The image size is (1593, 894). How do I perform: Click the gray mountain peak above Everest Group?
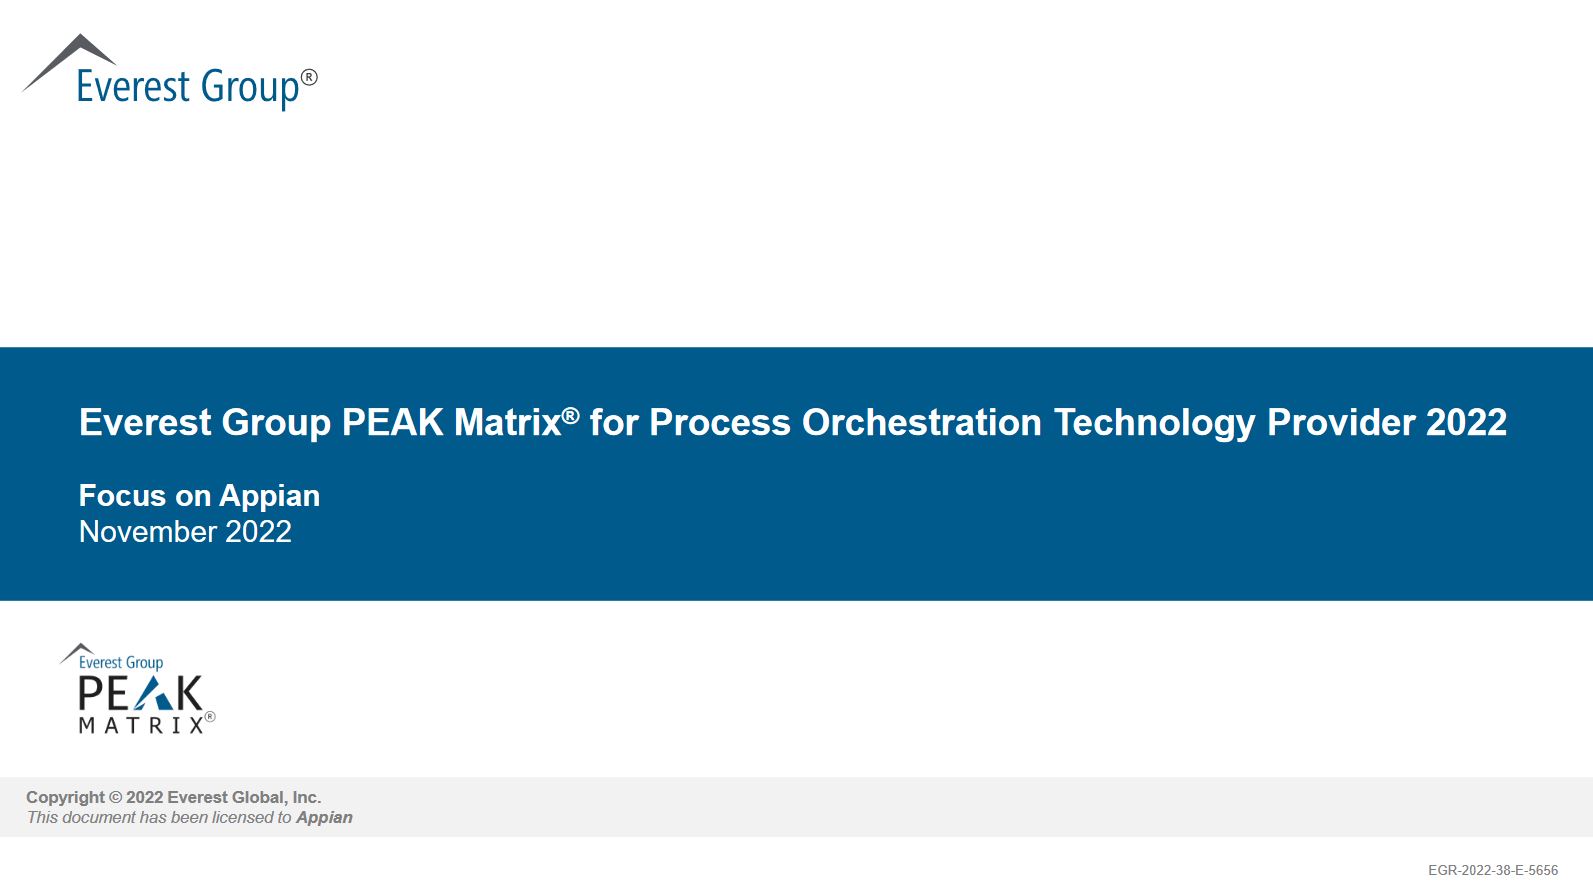click(x=70, y=62)
